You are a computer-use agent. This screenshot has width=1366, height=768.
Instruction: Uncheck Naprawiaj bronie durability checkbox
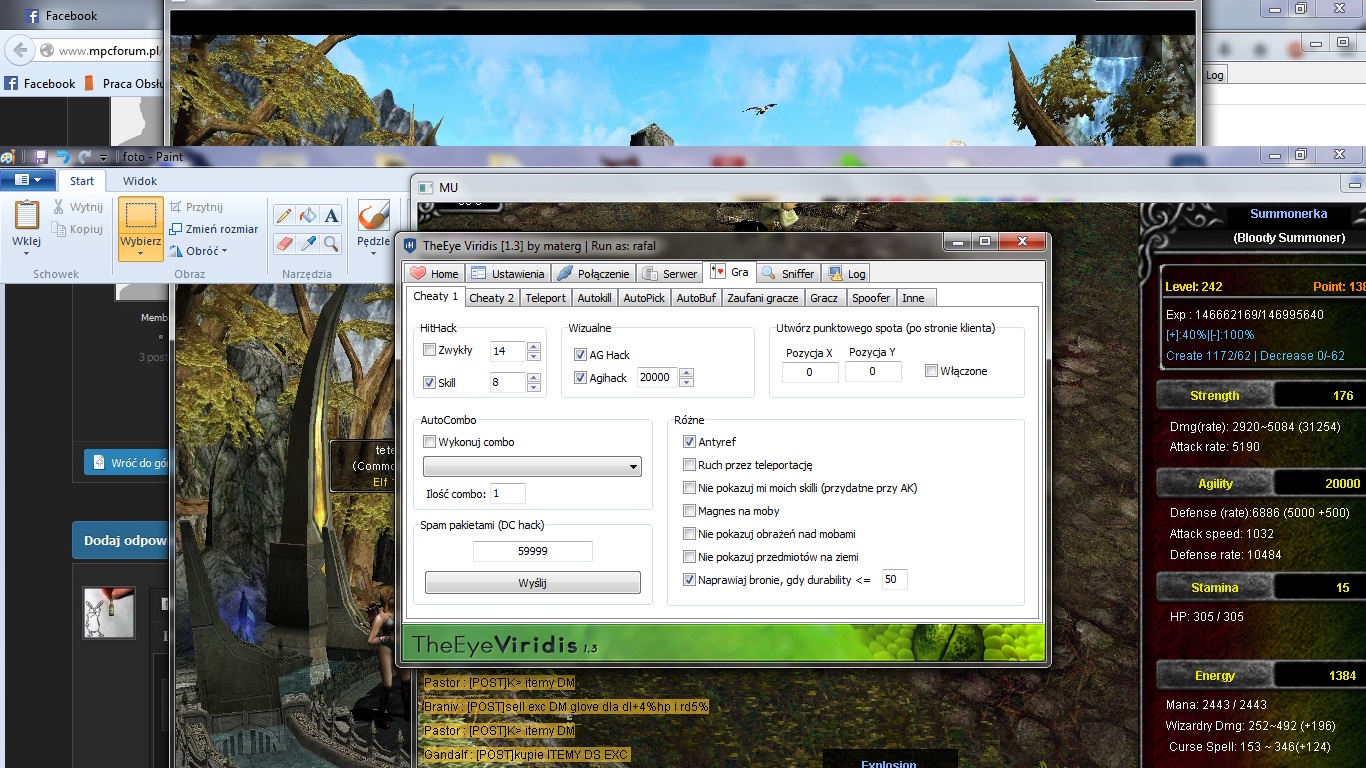(x=689, y=580)
